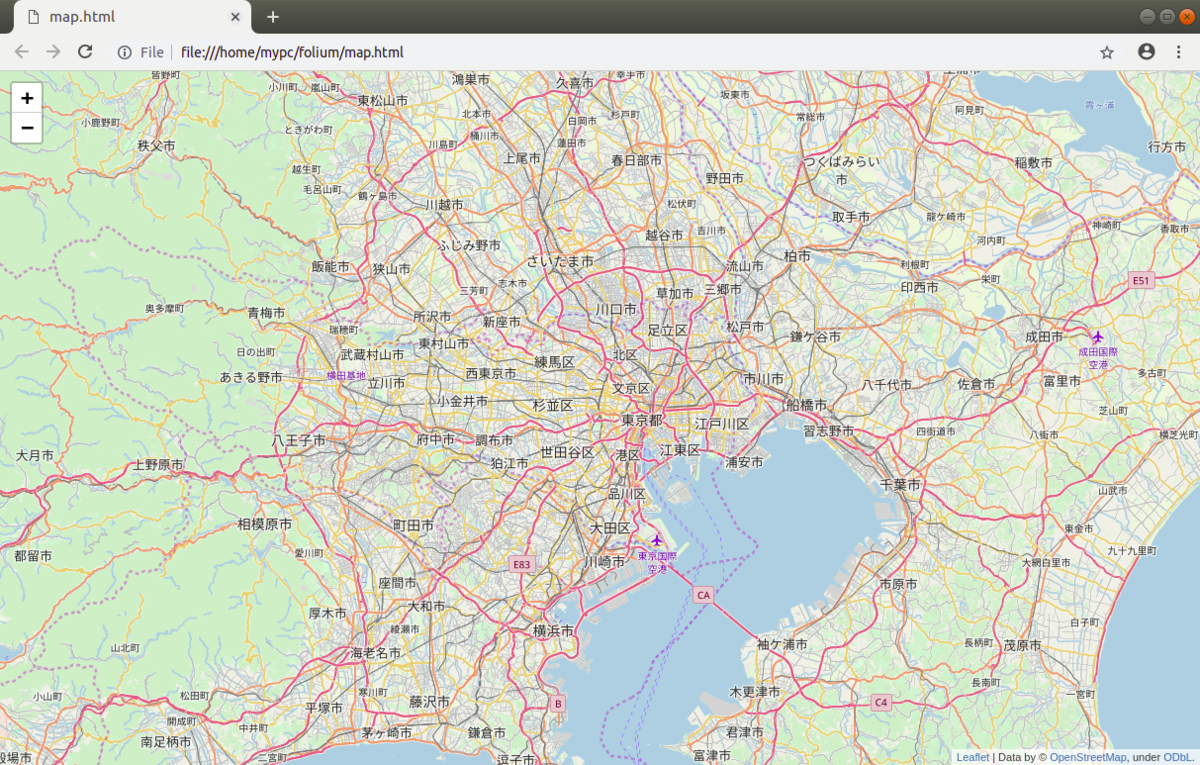
Task: Click the 九十九里町 label
Action: [1132, 551]
